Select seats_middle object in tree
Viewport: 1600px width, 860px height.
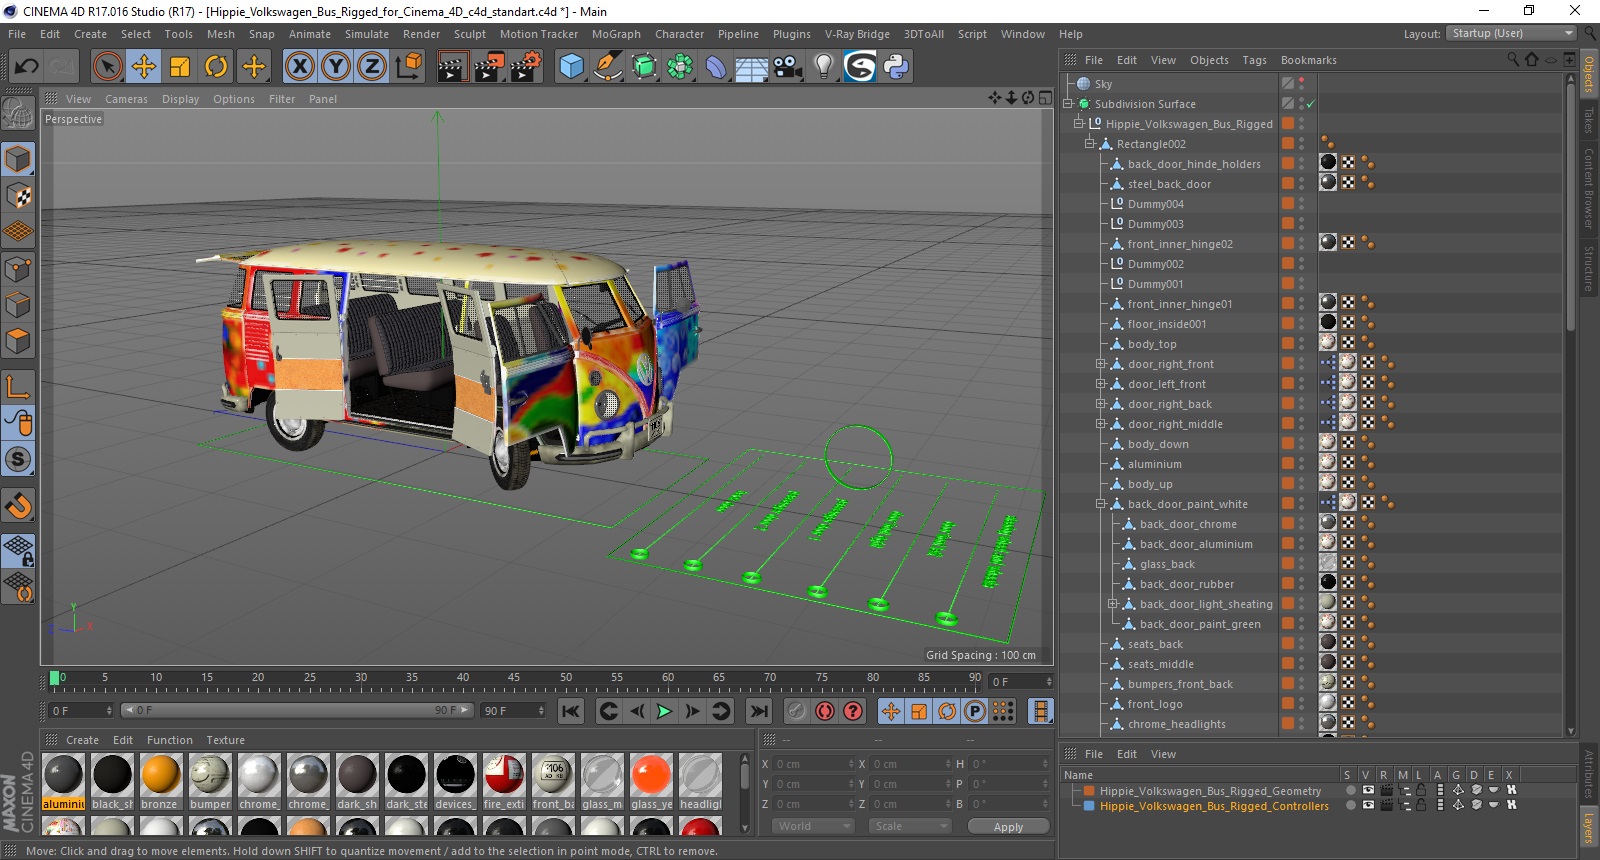tap(1160, 664)
